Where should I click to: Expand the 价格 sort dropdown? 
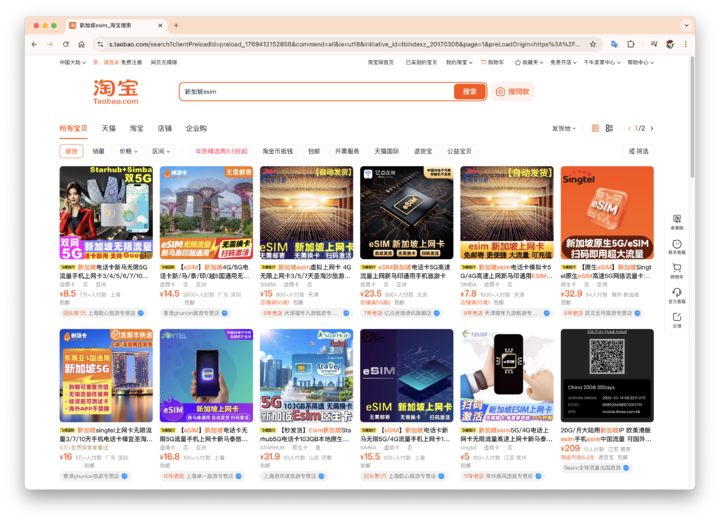coord(128,151)
